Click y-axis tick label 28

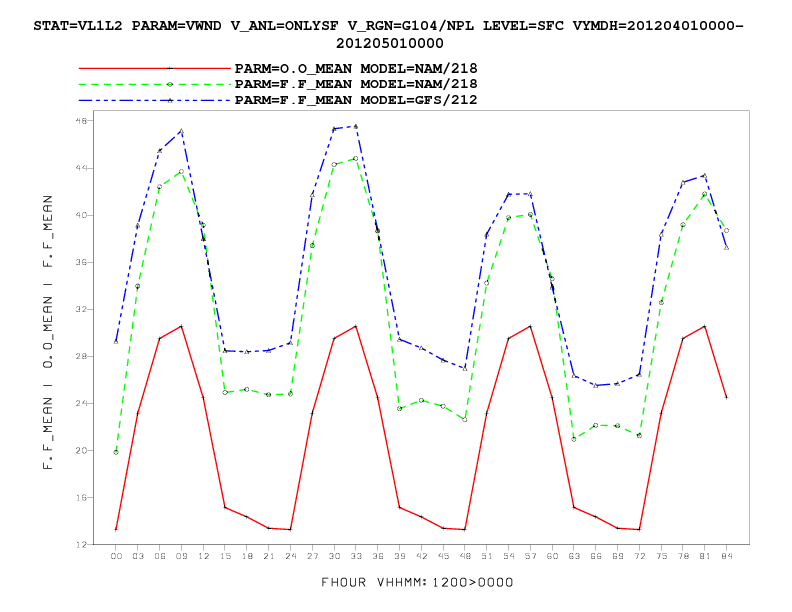[81, 356]
